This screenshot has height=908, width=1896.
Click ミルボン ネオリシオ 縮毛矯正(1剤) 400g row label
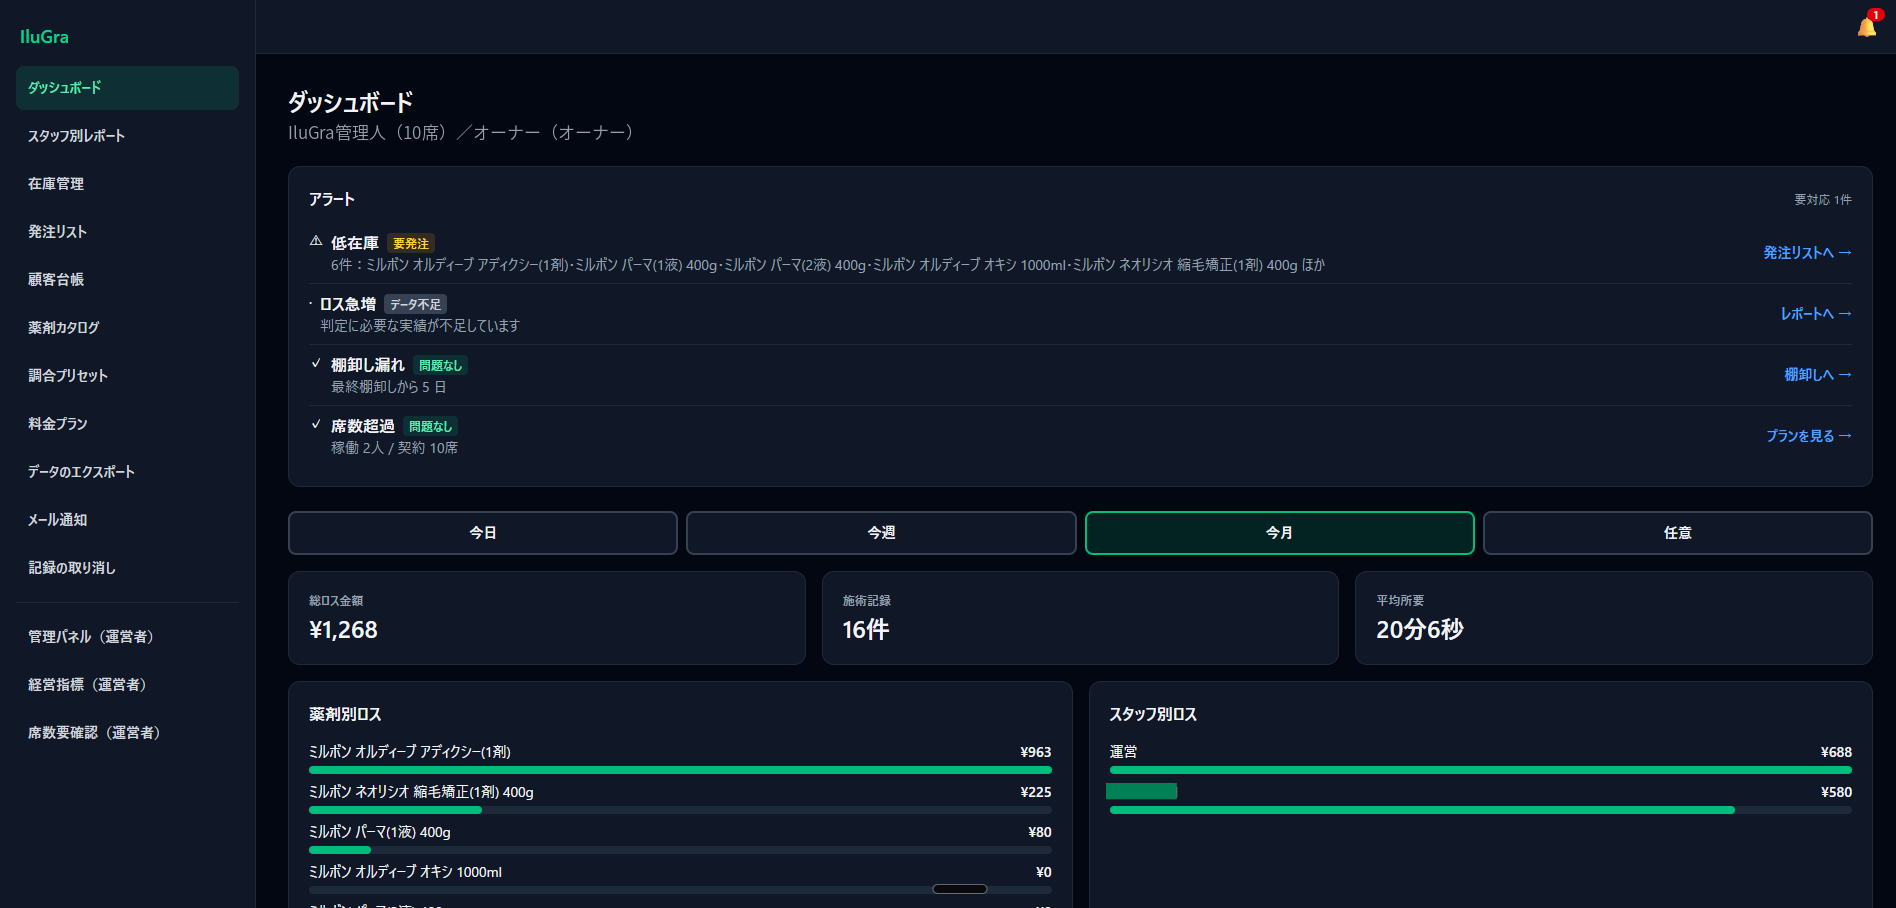421,792
